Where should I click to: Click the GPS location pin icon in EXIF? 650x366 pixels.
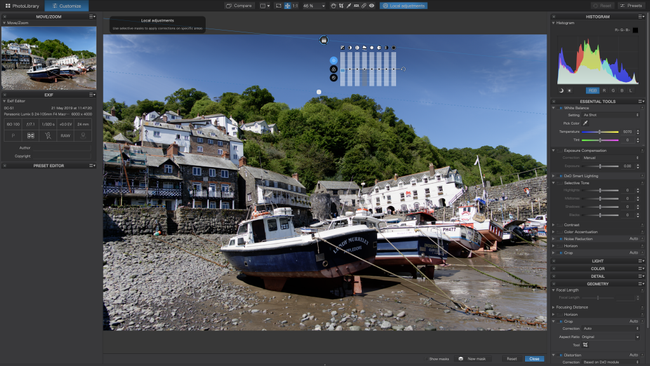click(x=83, y=136)
